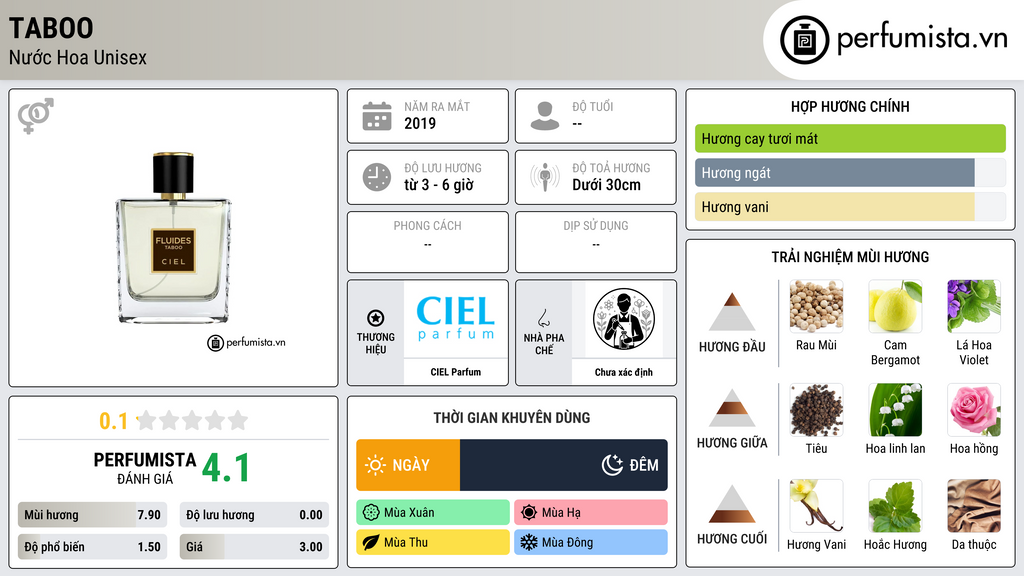
Task: Click the Hương vani accord bar
Action: (850, 206)
